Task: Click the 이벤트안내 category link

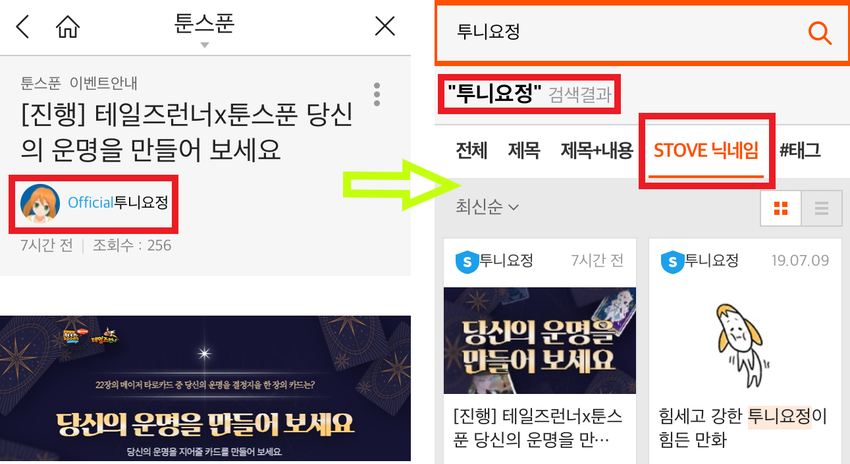Action: (104, 83)
